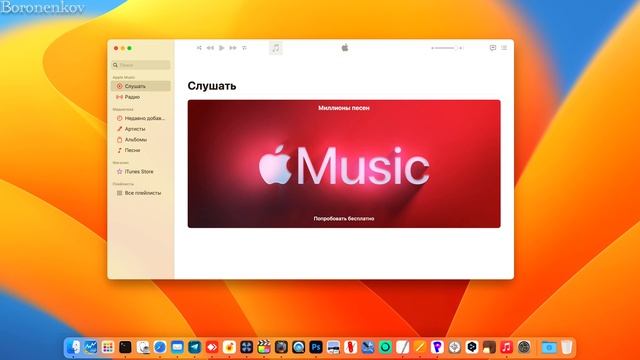Open Радио in the sidebar

(141, 97)
